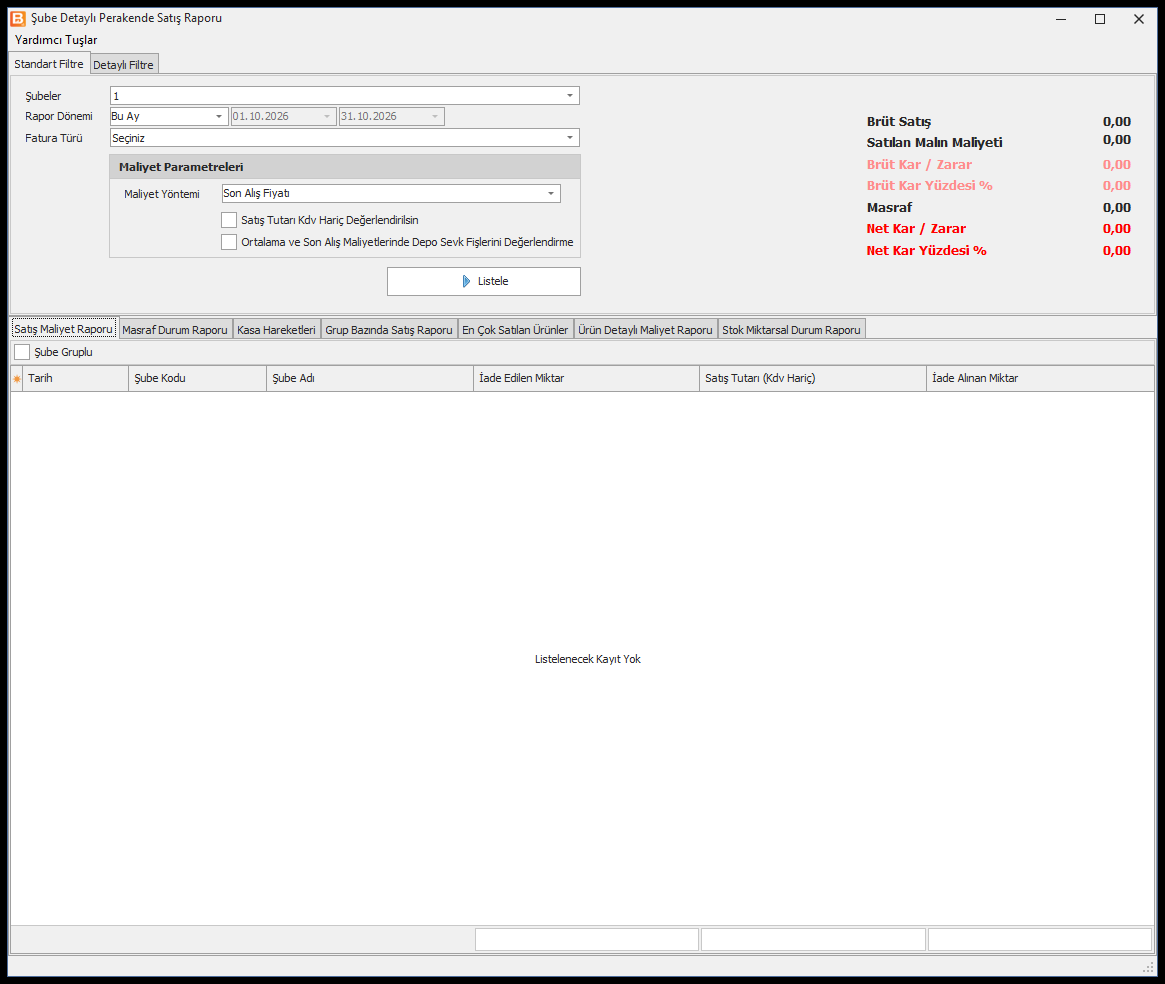Click the orange B application icon
Viewport: 1165px width, 984px height.
(x=18, y=18)
